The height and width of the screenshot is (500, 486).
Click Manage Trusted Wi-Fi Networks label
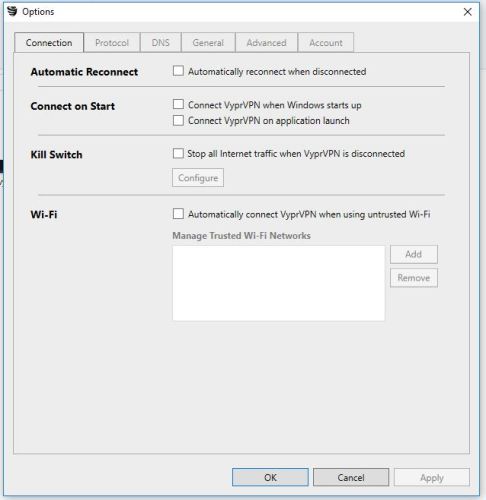(x=241, y=236)
